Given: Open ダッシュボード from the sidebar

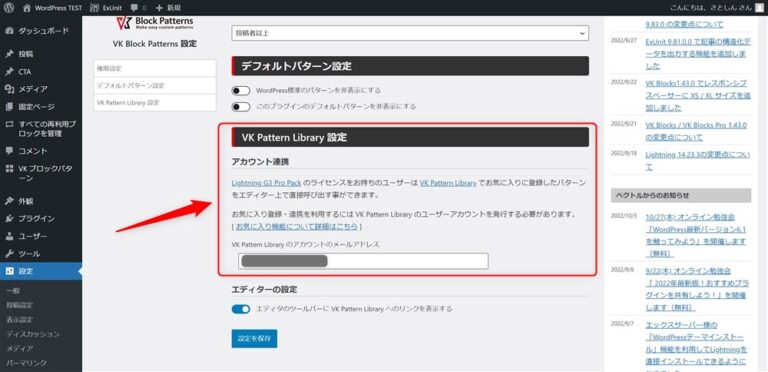Looking at the screenshot, I should pyautogui.click(x=41, y=31).
